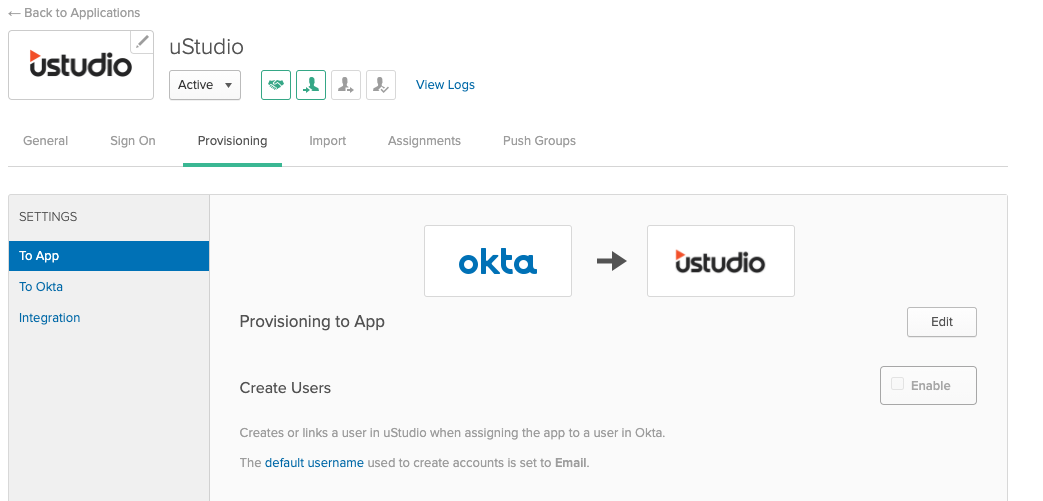Select the Provisioning tab
Screen dimensions: 1043x501
pos(232,141)
